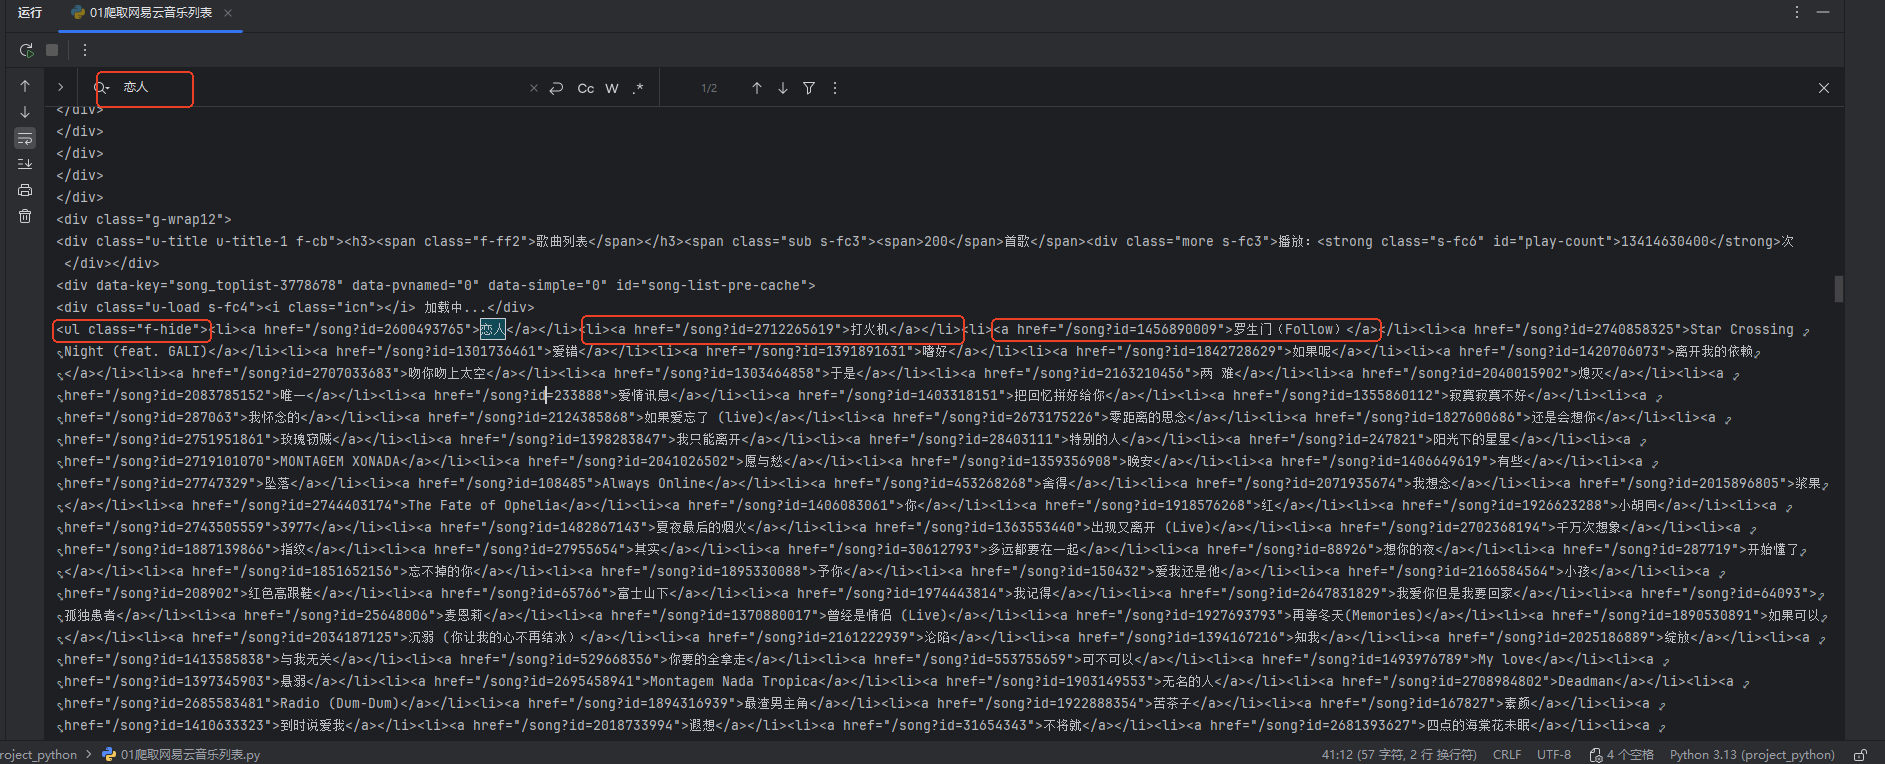
Task: Close the 01爬取网易云音乐列表 run tab
Action: (x=228, y=13)
